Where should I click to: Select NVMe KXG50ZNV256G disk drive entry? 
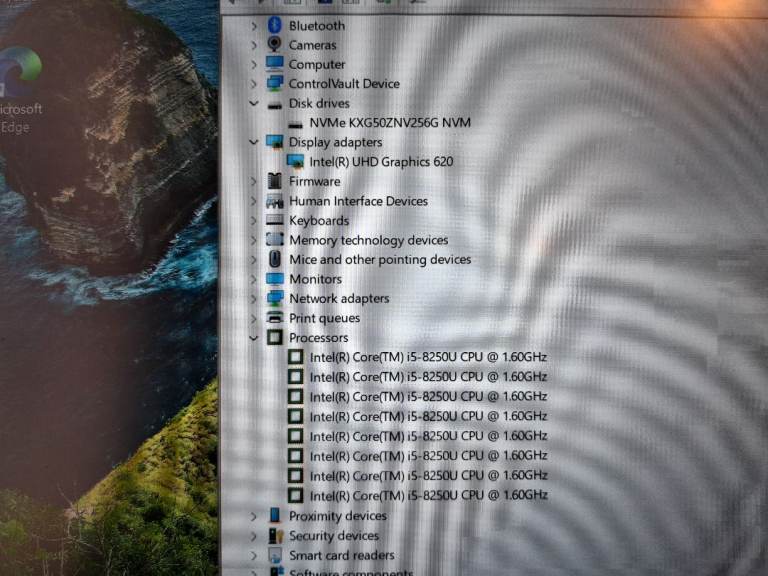(x=389, y=123)
